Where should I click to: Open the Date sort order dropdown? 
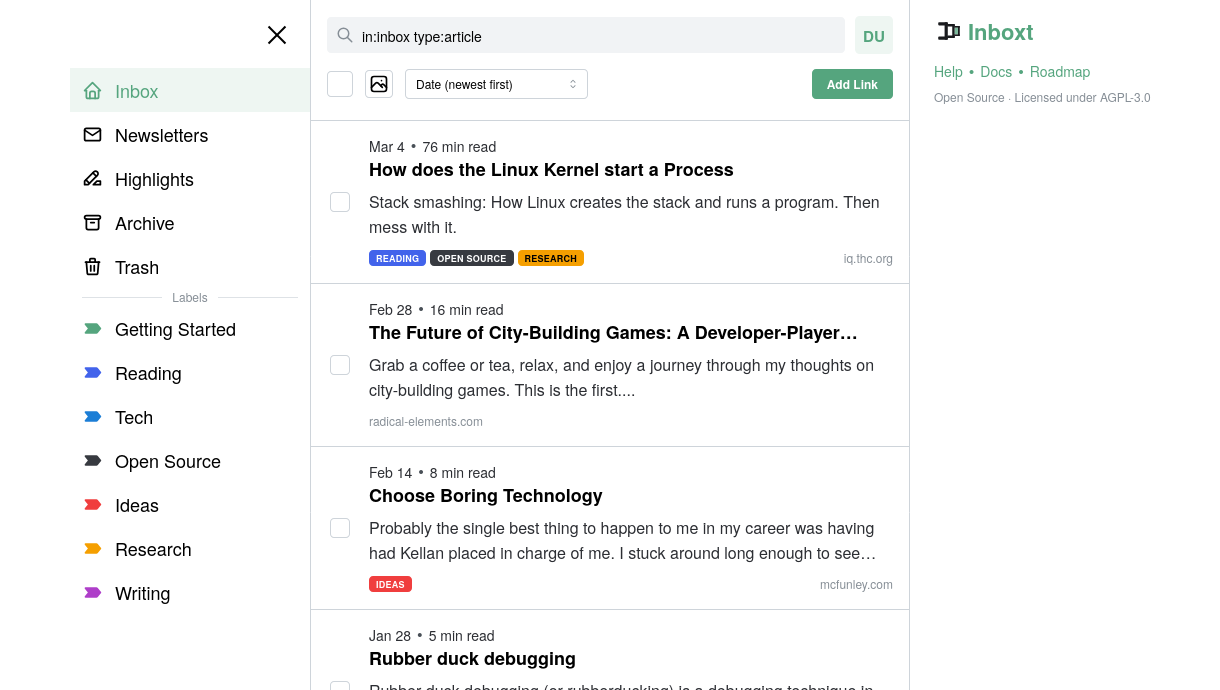496,84
